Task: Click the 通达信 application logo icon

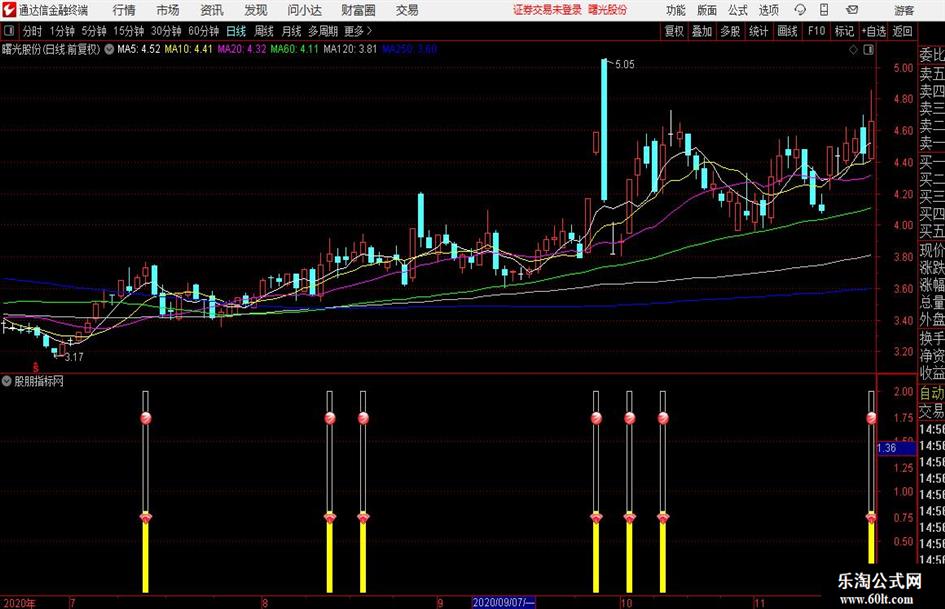Action: 8,10
